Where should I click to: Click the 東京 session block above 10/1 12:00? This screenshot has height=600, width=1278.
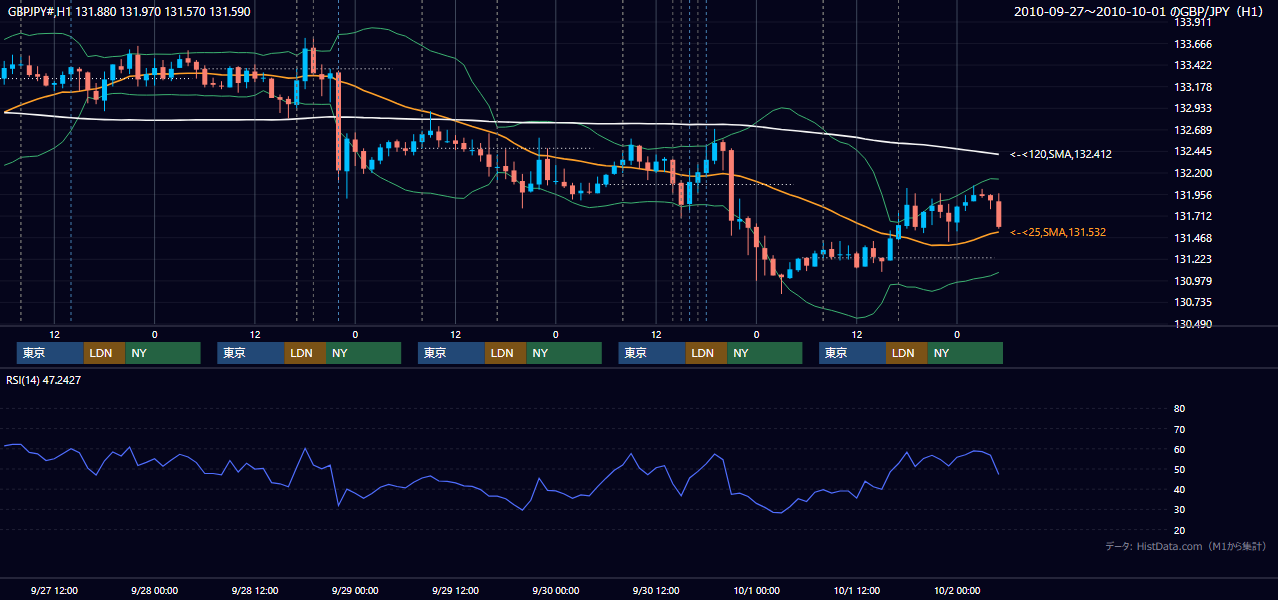pos(852,353)
